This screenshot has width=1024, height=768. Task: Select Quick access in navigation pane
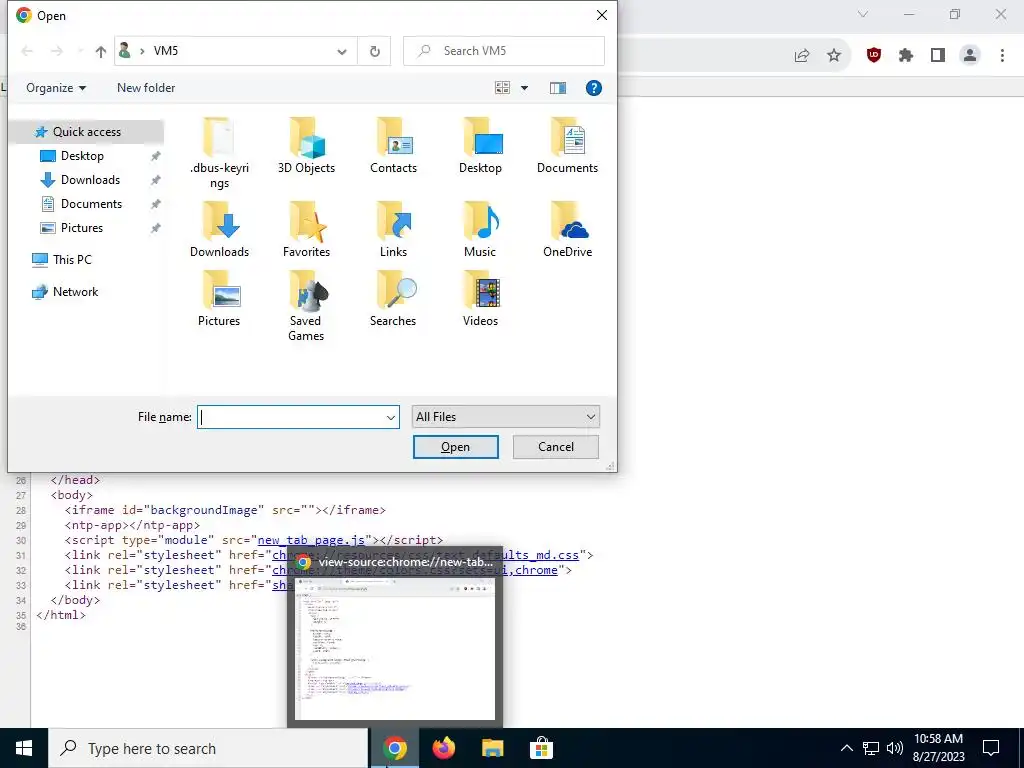pos(87,132)
